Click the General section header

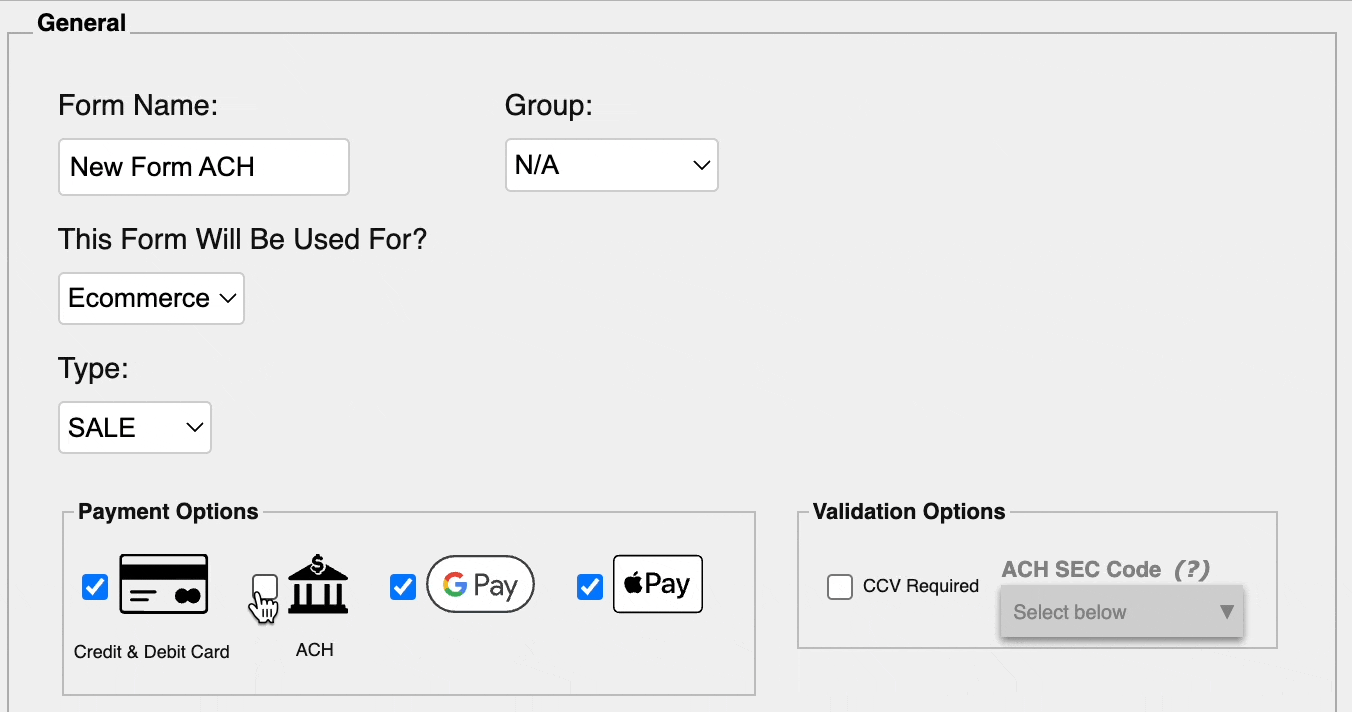(x=81, y=21)
